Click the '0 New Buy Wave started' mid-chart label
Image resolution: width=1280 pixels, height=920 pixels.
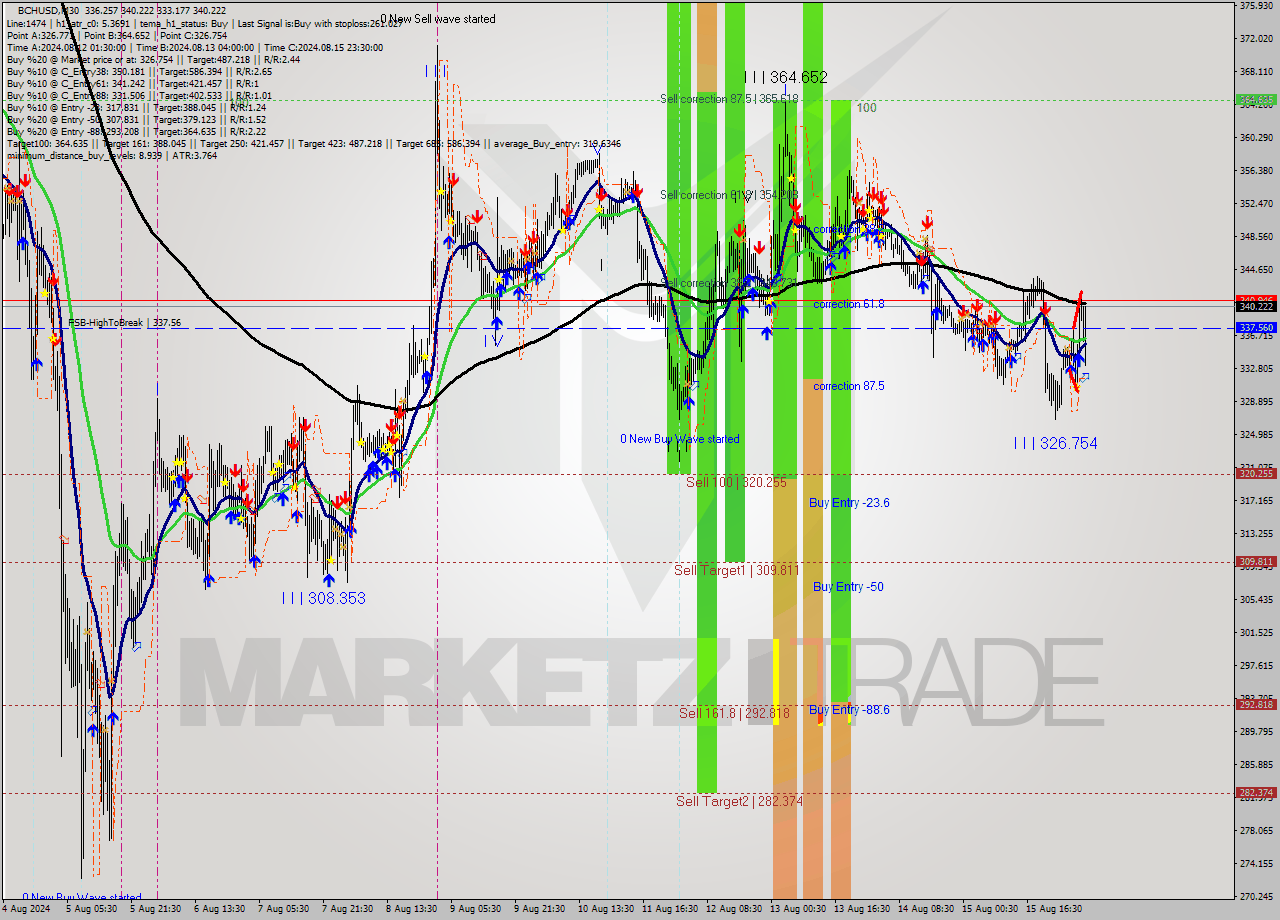[x=680, y=439]
